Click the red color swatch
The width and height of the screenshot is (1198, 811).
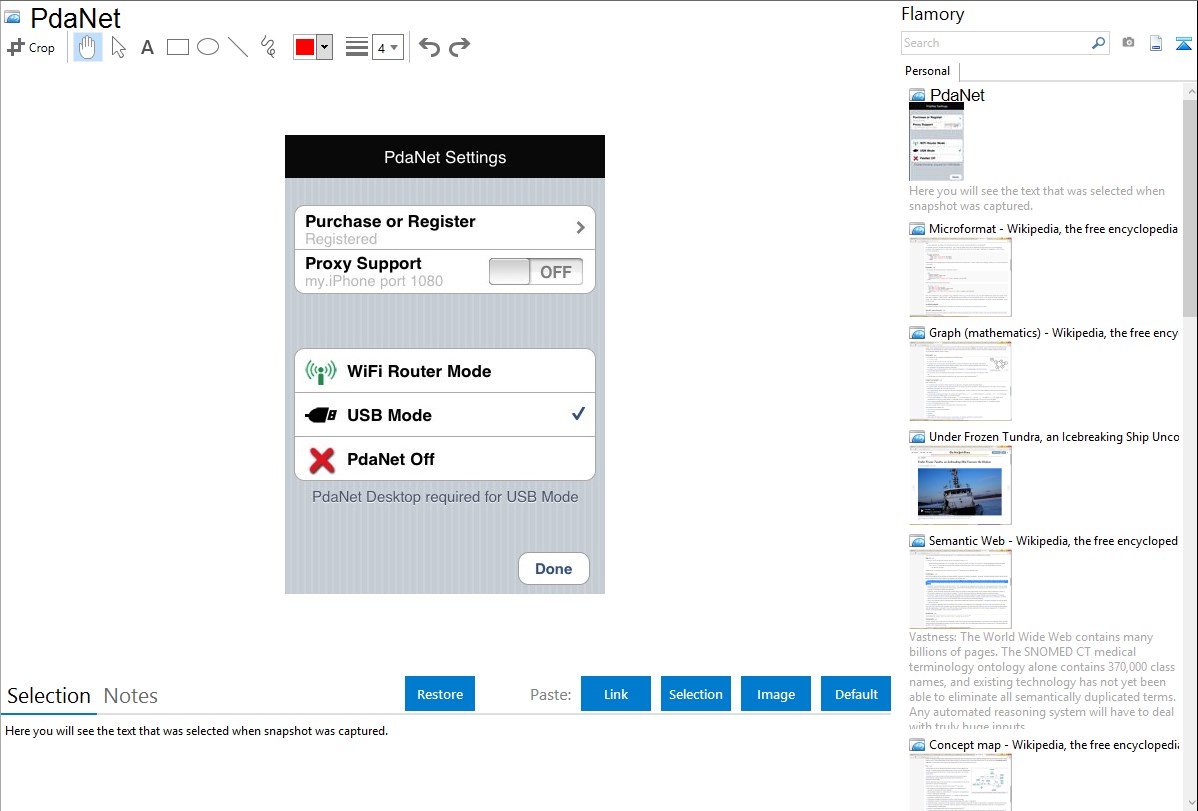[x=305, y=47]
